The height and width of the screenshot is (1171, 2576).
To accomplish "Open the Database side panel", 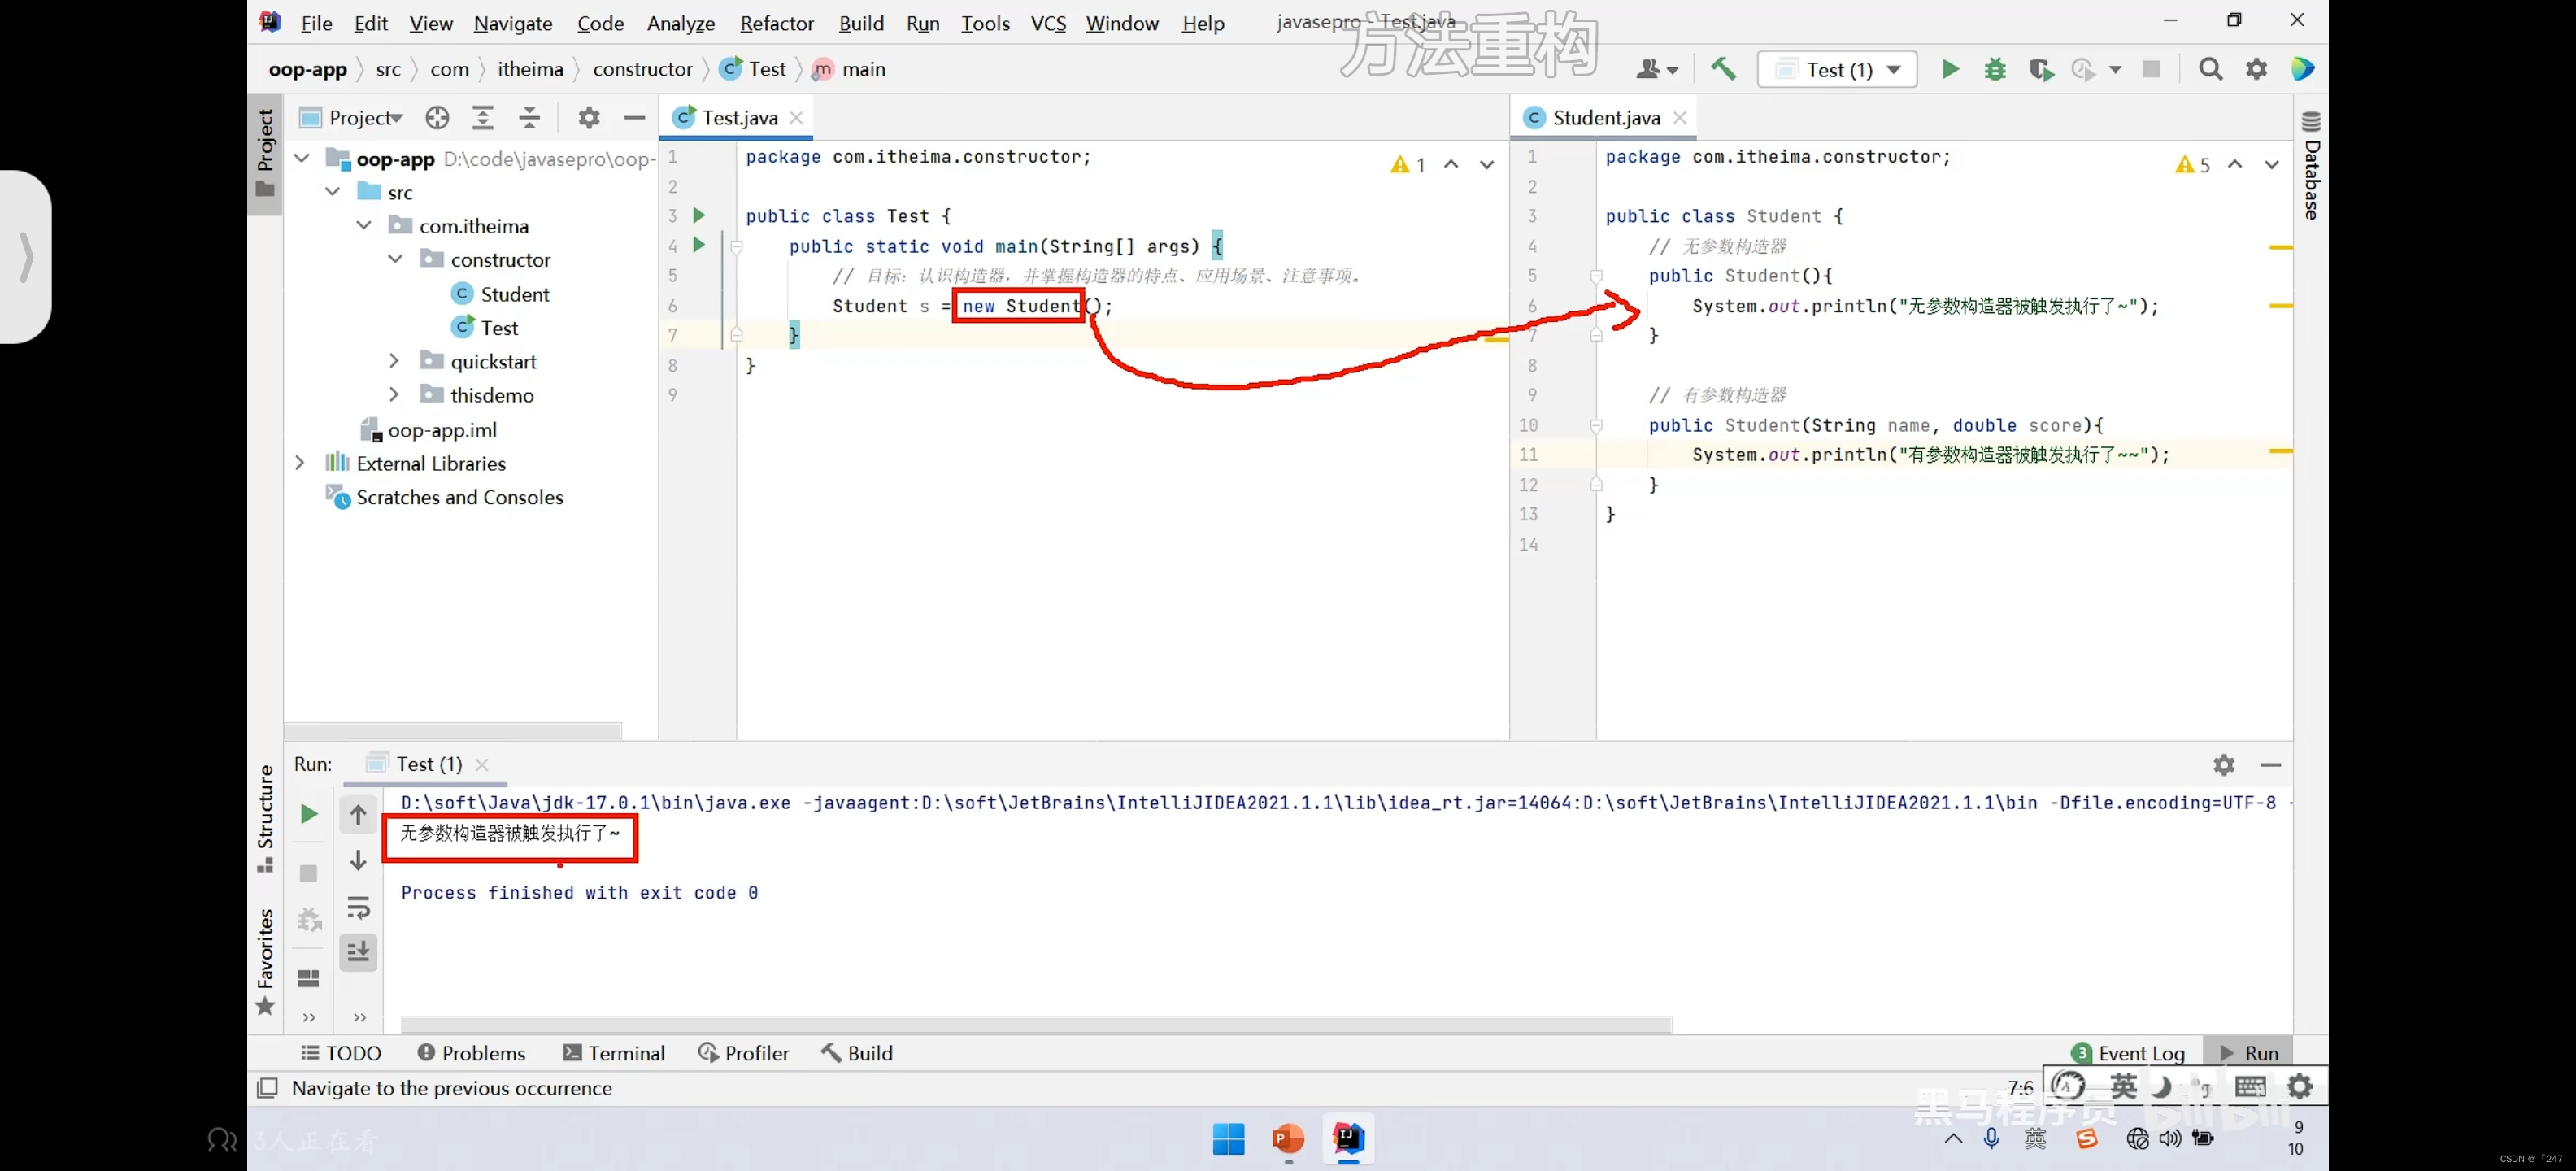I will [x=2310, y=165].
